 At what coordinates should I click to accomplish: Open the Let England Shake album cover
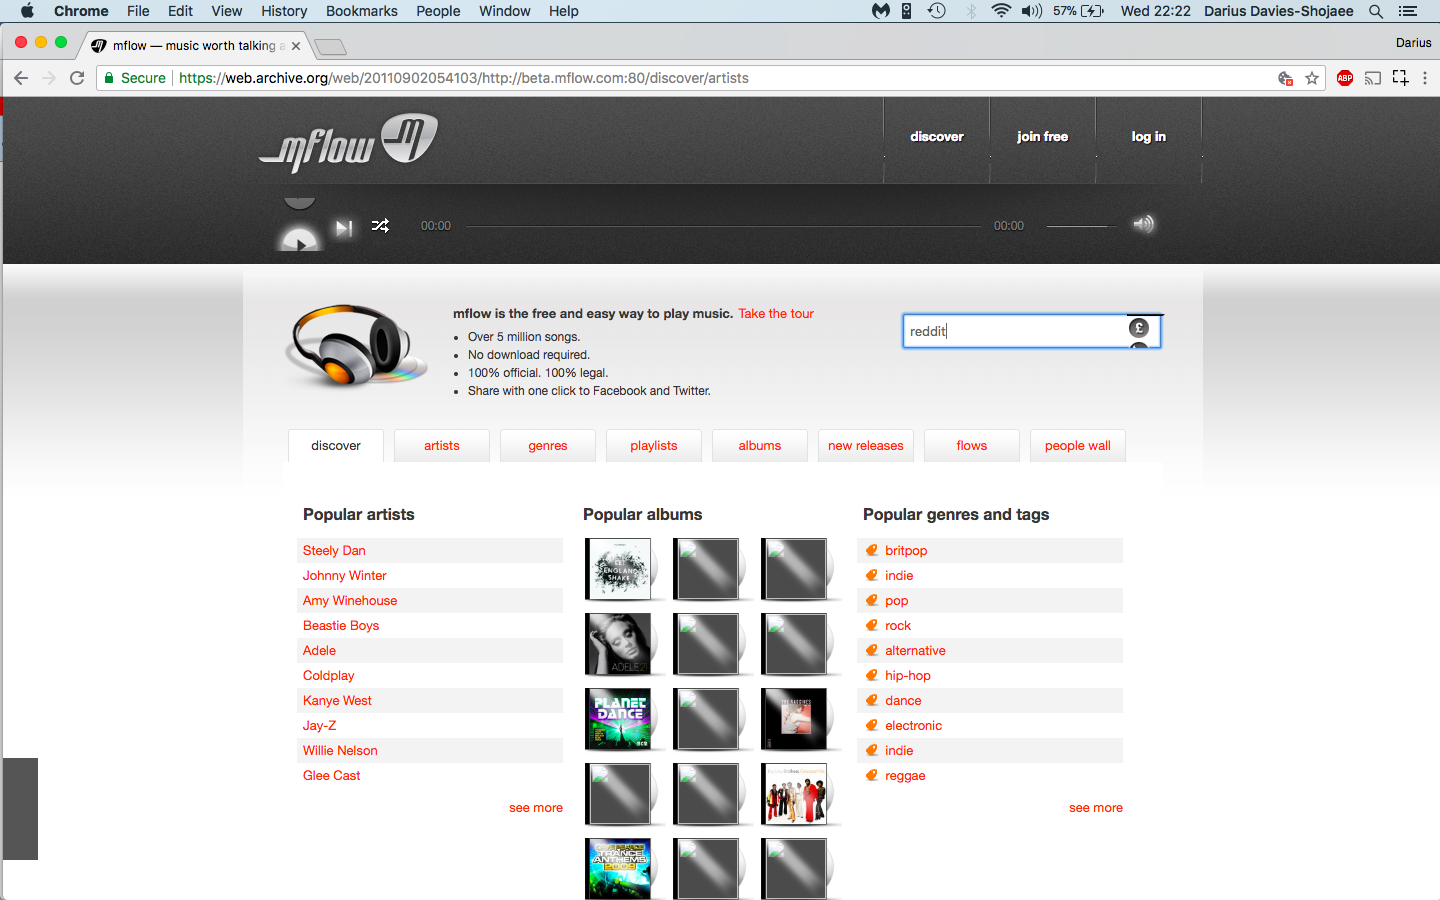pyautogui.click(x=619, y=569)
